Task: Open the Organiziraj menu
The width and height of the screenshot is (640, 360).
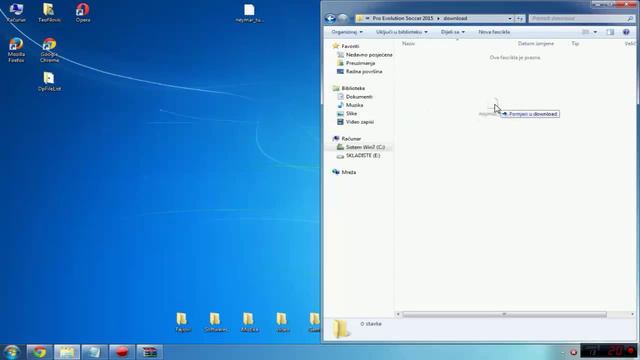Action: (347, 32)
